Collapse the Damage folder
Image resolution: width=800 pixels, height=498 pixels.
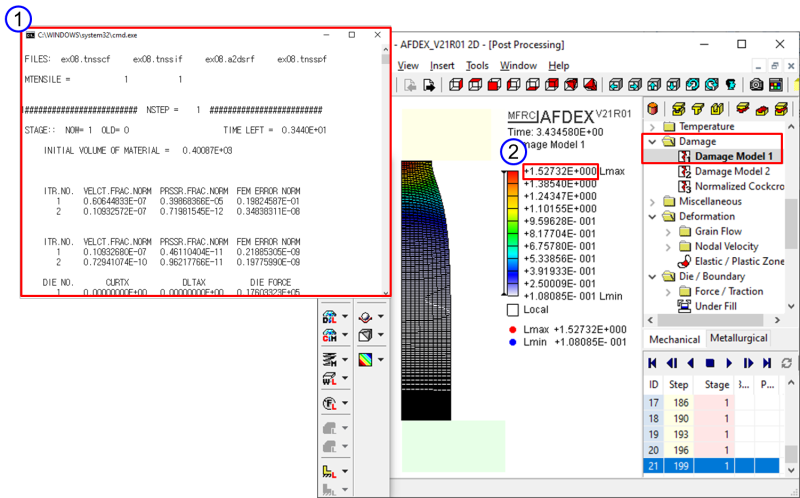pos(654,142)
